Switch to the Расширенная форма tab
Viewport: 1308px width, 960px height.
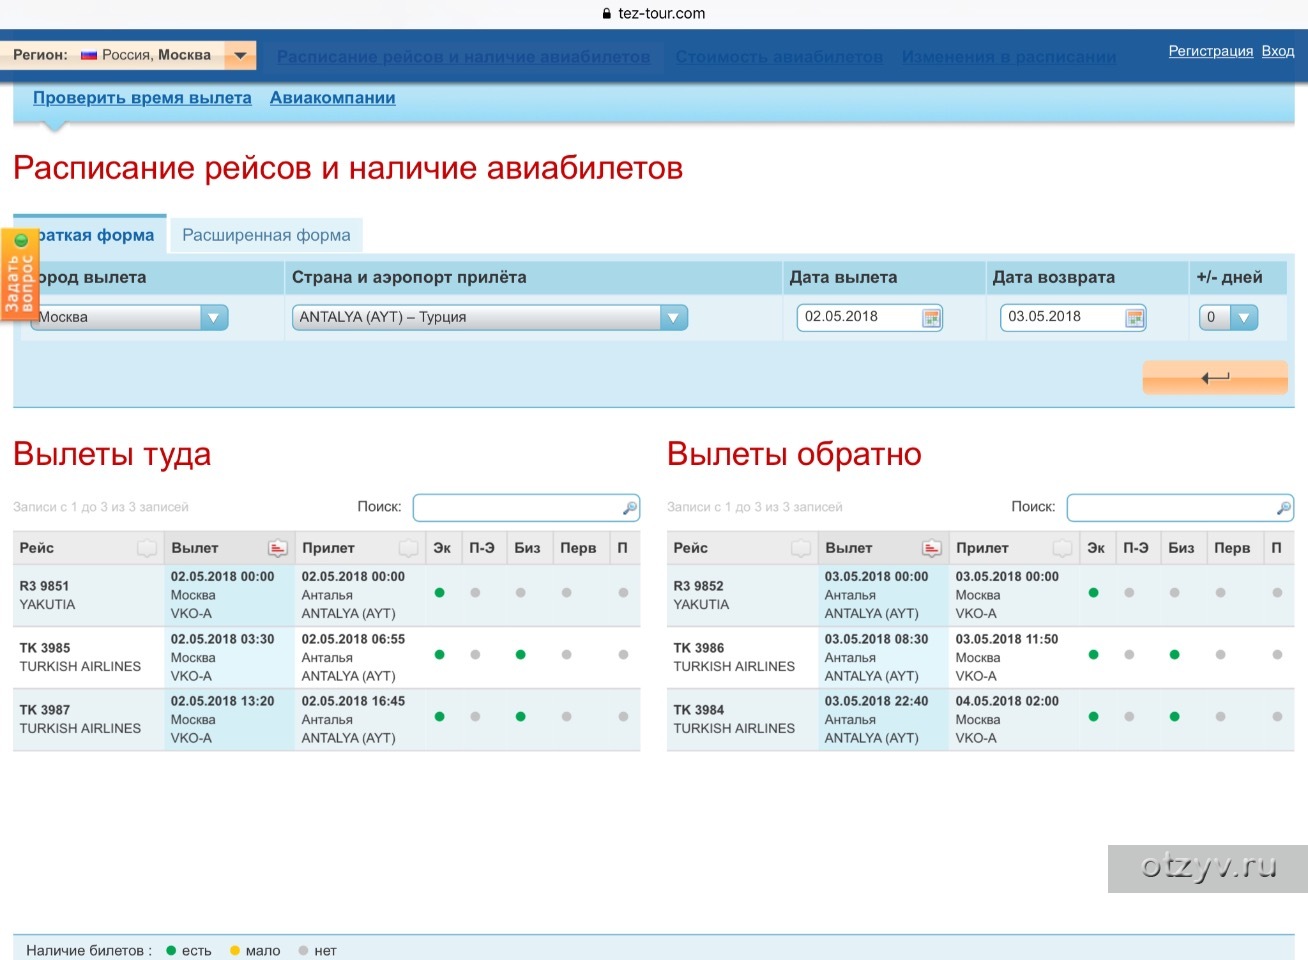[x=266, y=235]
